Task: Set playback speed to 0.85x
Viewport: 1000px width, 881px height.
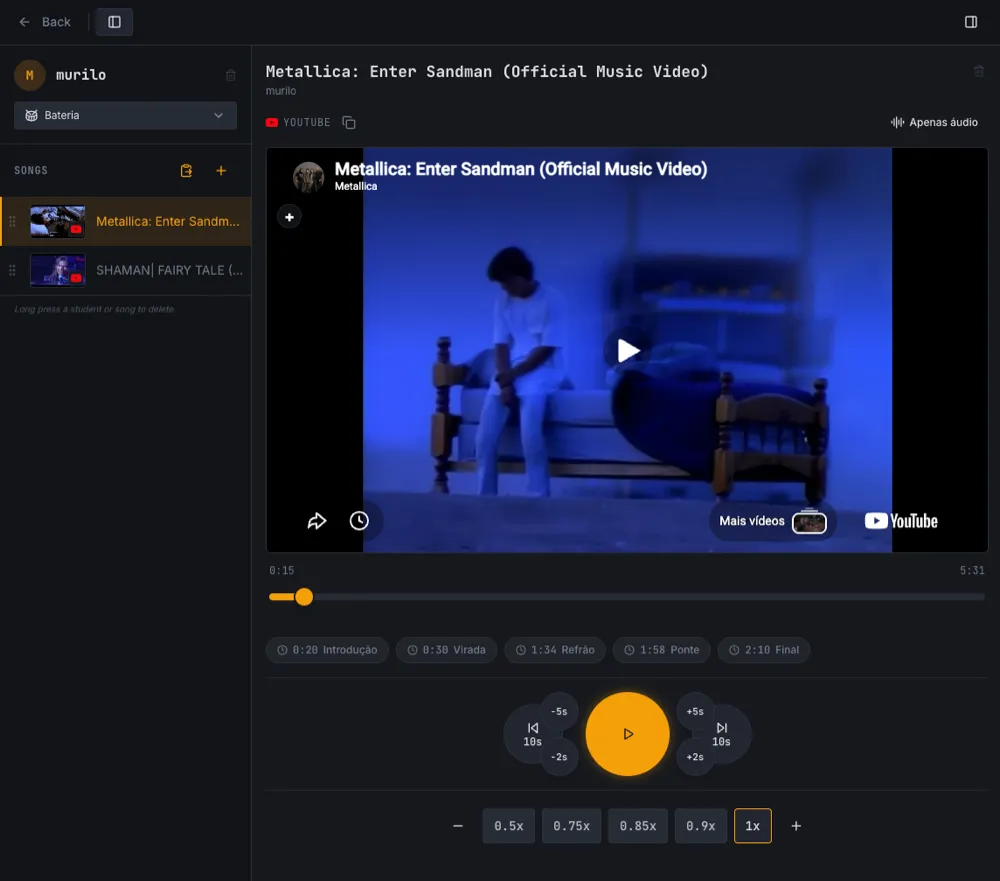Action: point(638,826)
